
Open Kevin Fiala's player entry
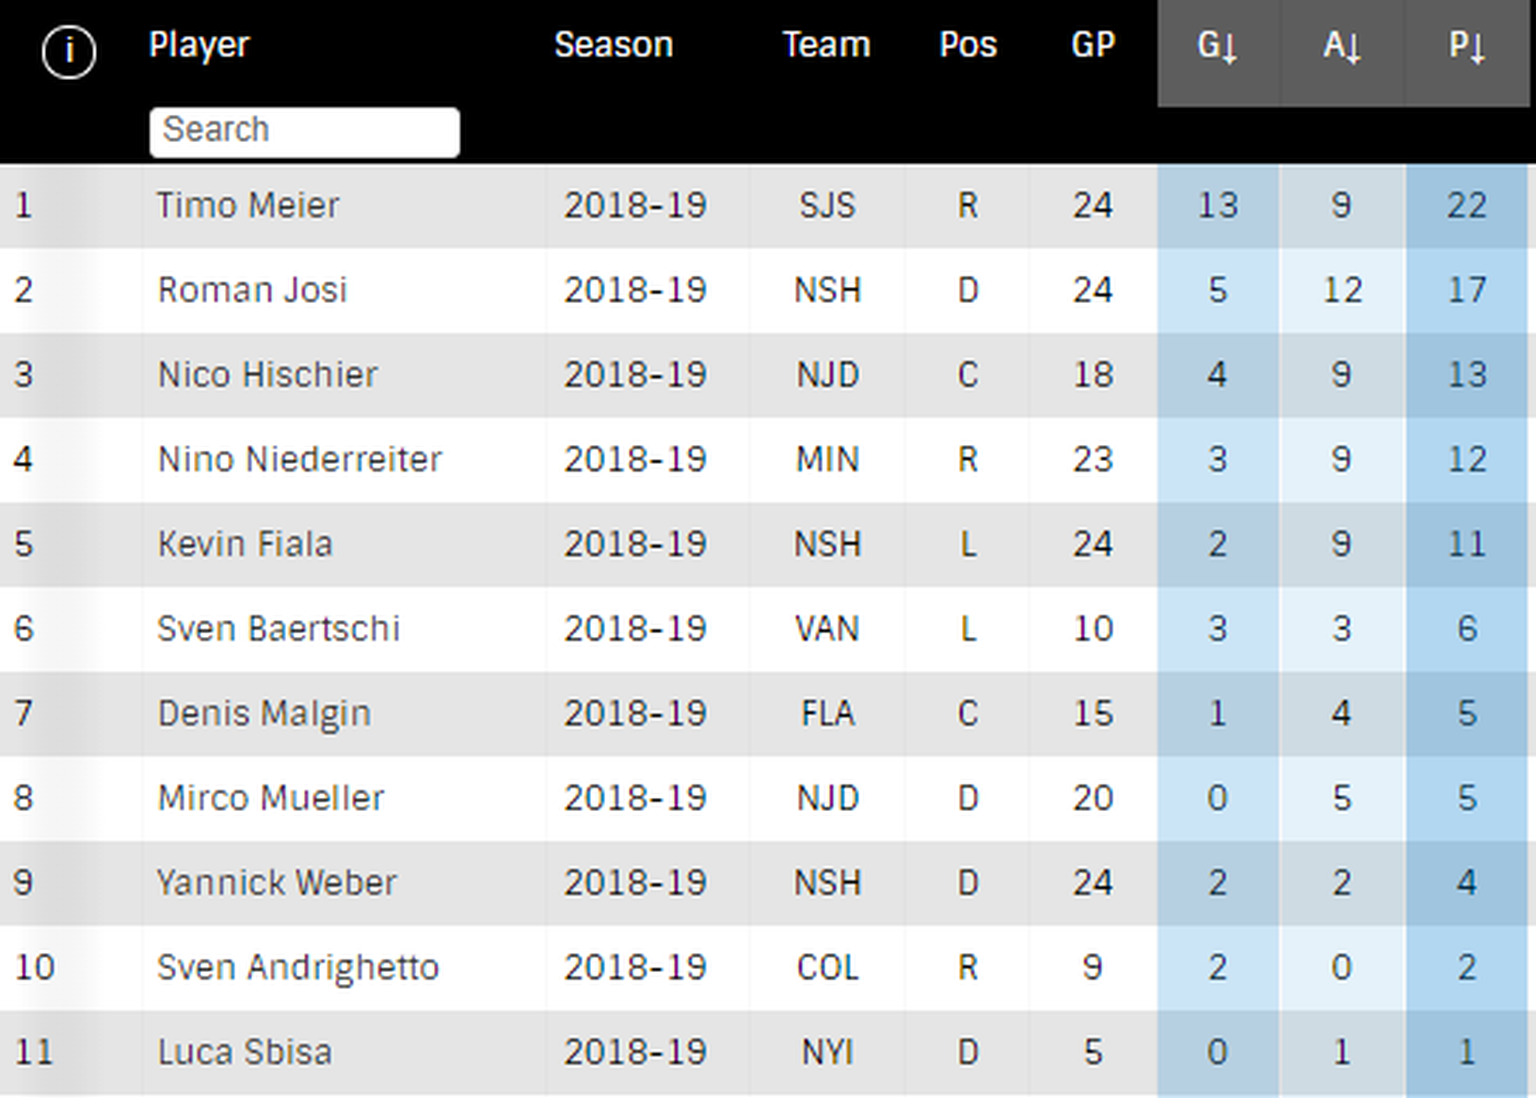click(245, 544)
